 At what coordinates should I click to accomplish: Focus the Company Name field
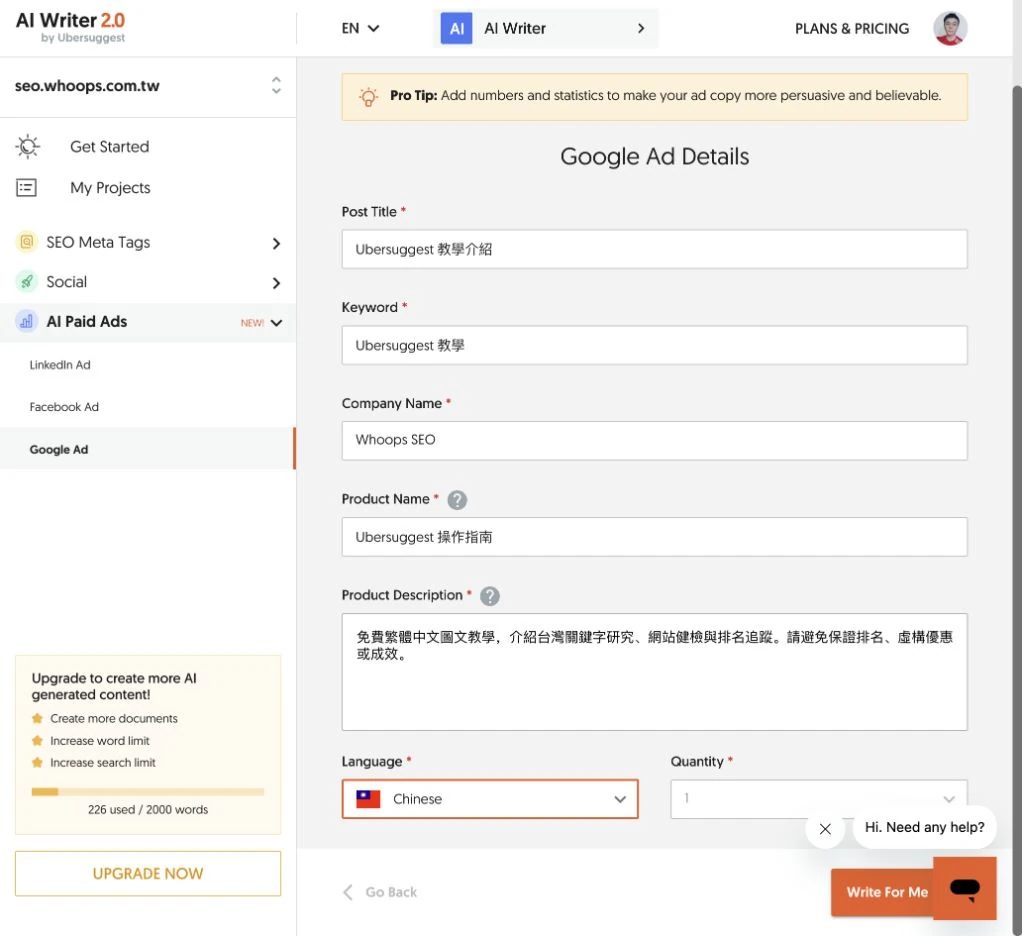(654, 441)
